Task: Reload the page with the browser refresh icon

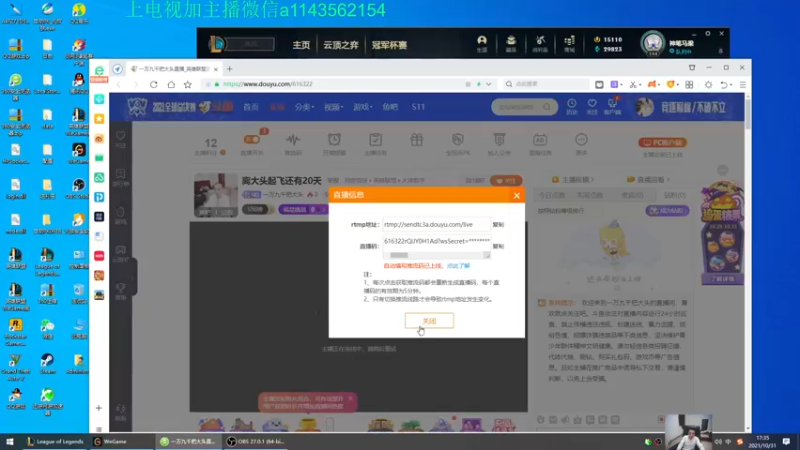Action: click(x=154, y=84)
